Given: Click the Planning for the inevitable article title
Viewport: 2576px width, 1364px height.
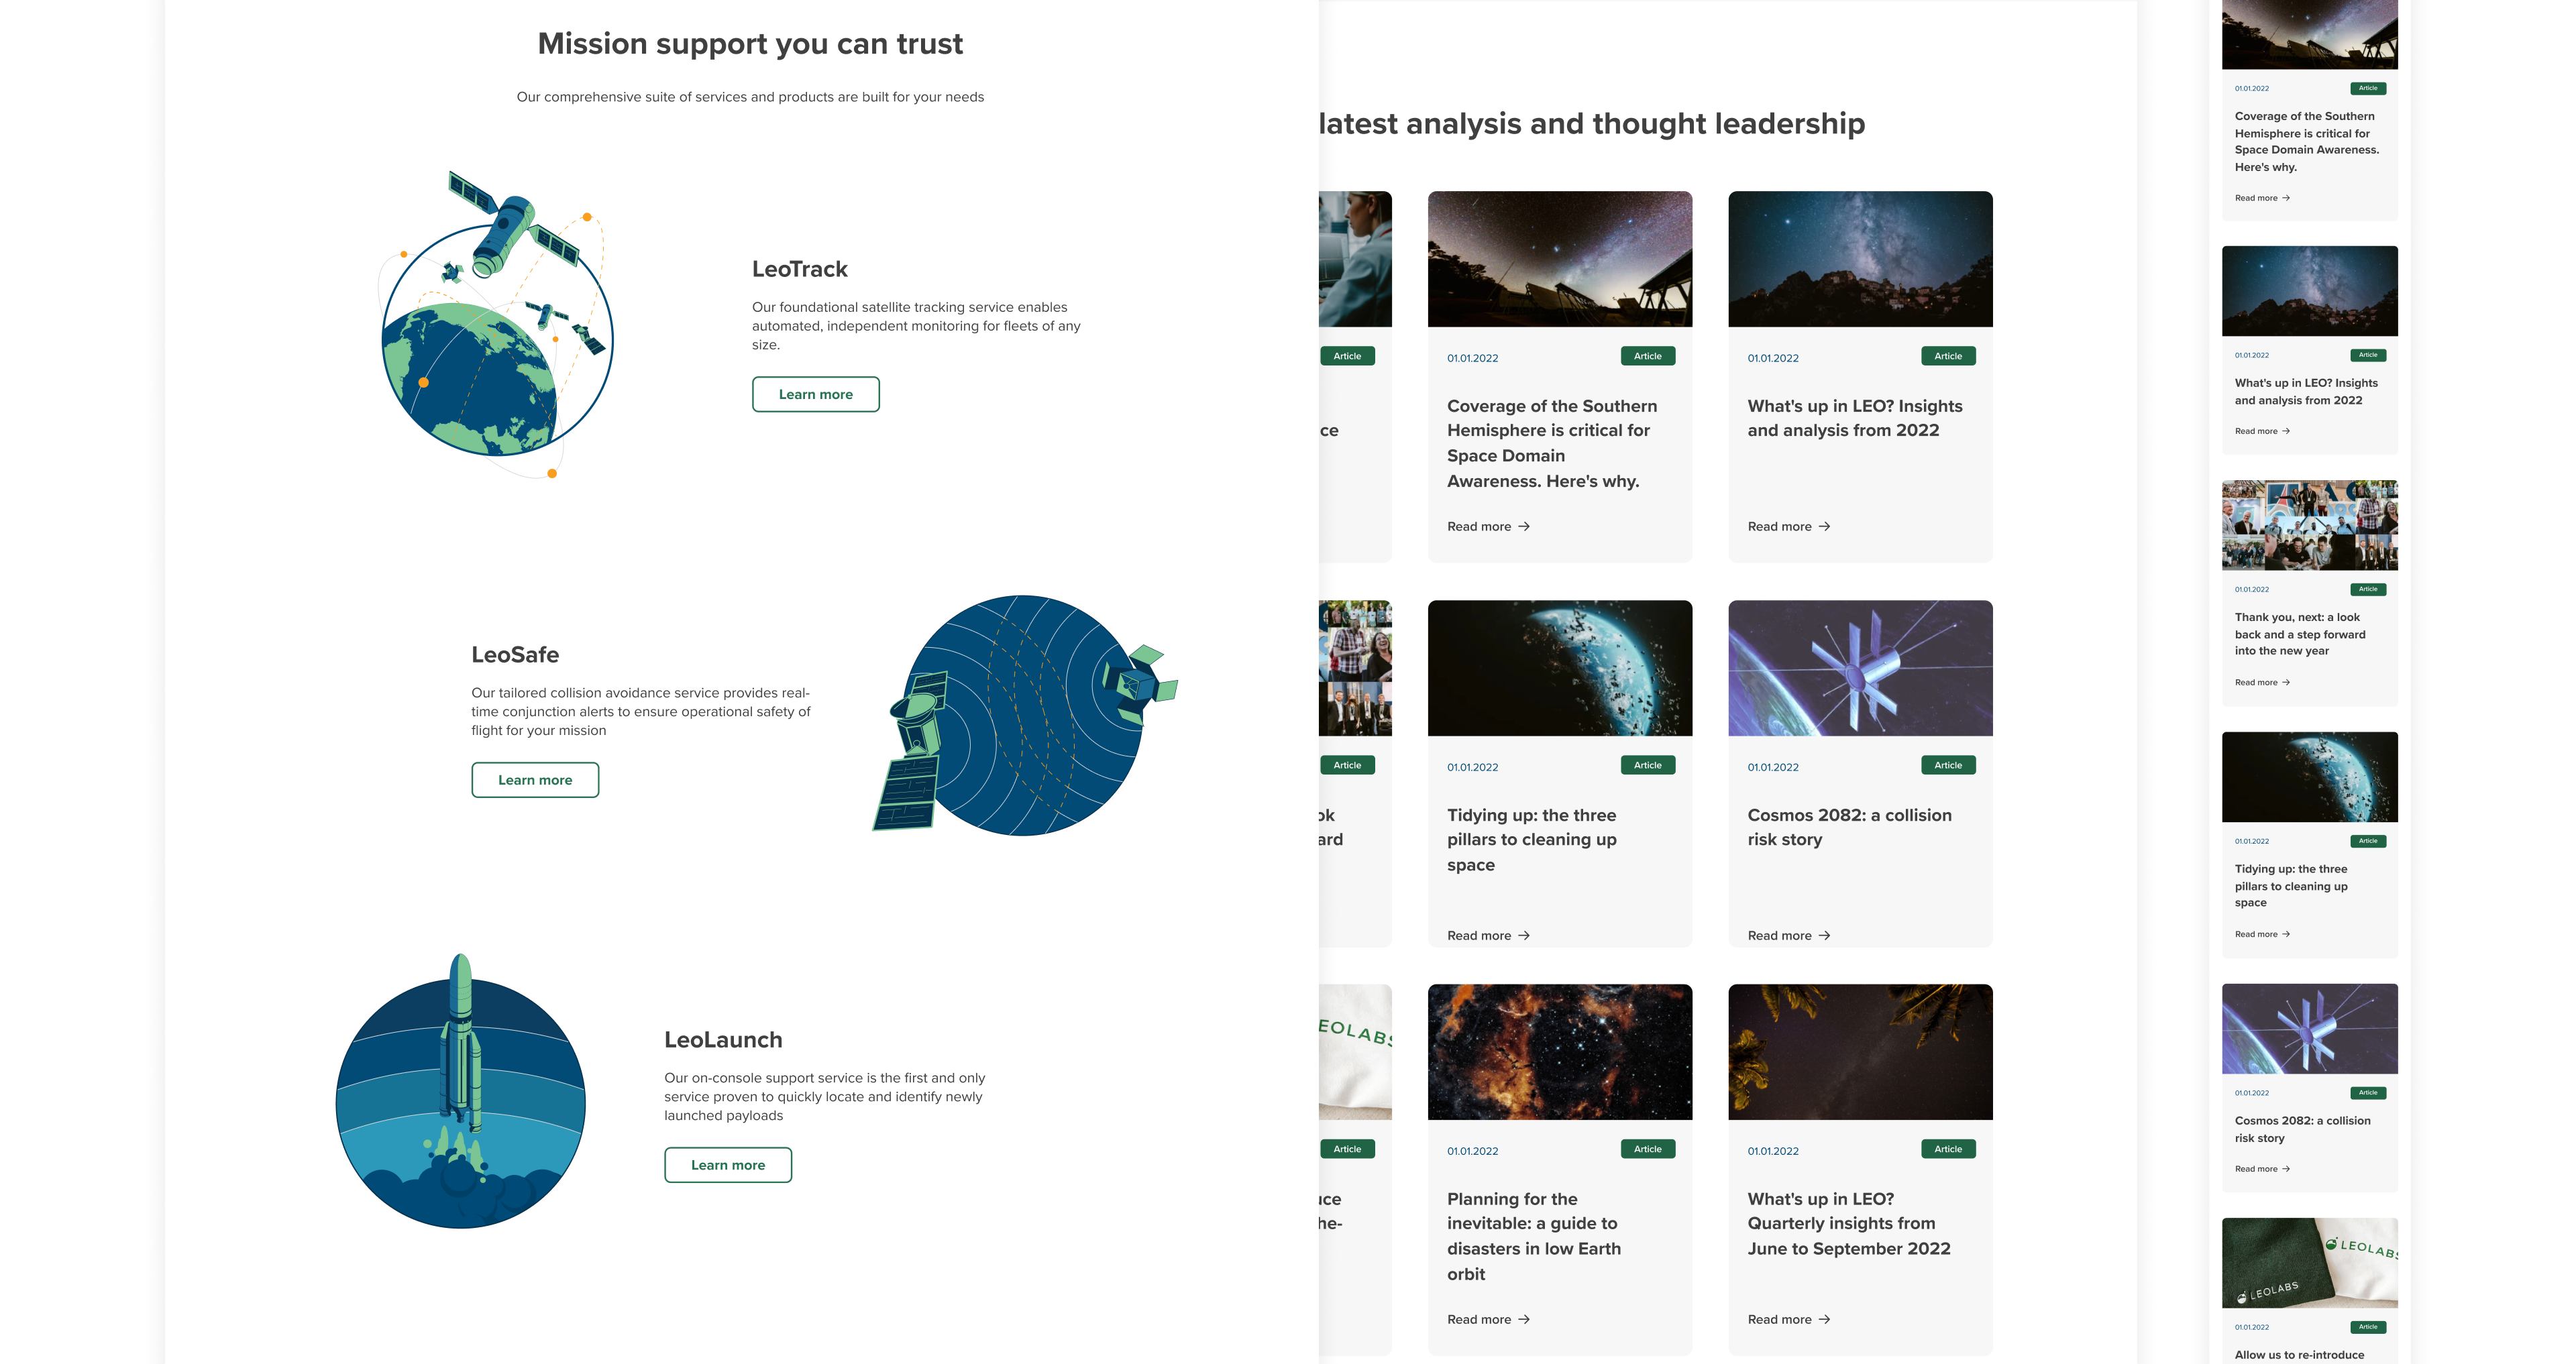Looking at the screenshot, I should [x=1533, y=1236].
